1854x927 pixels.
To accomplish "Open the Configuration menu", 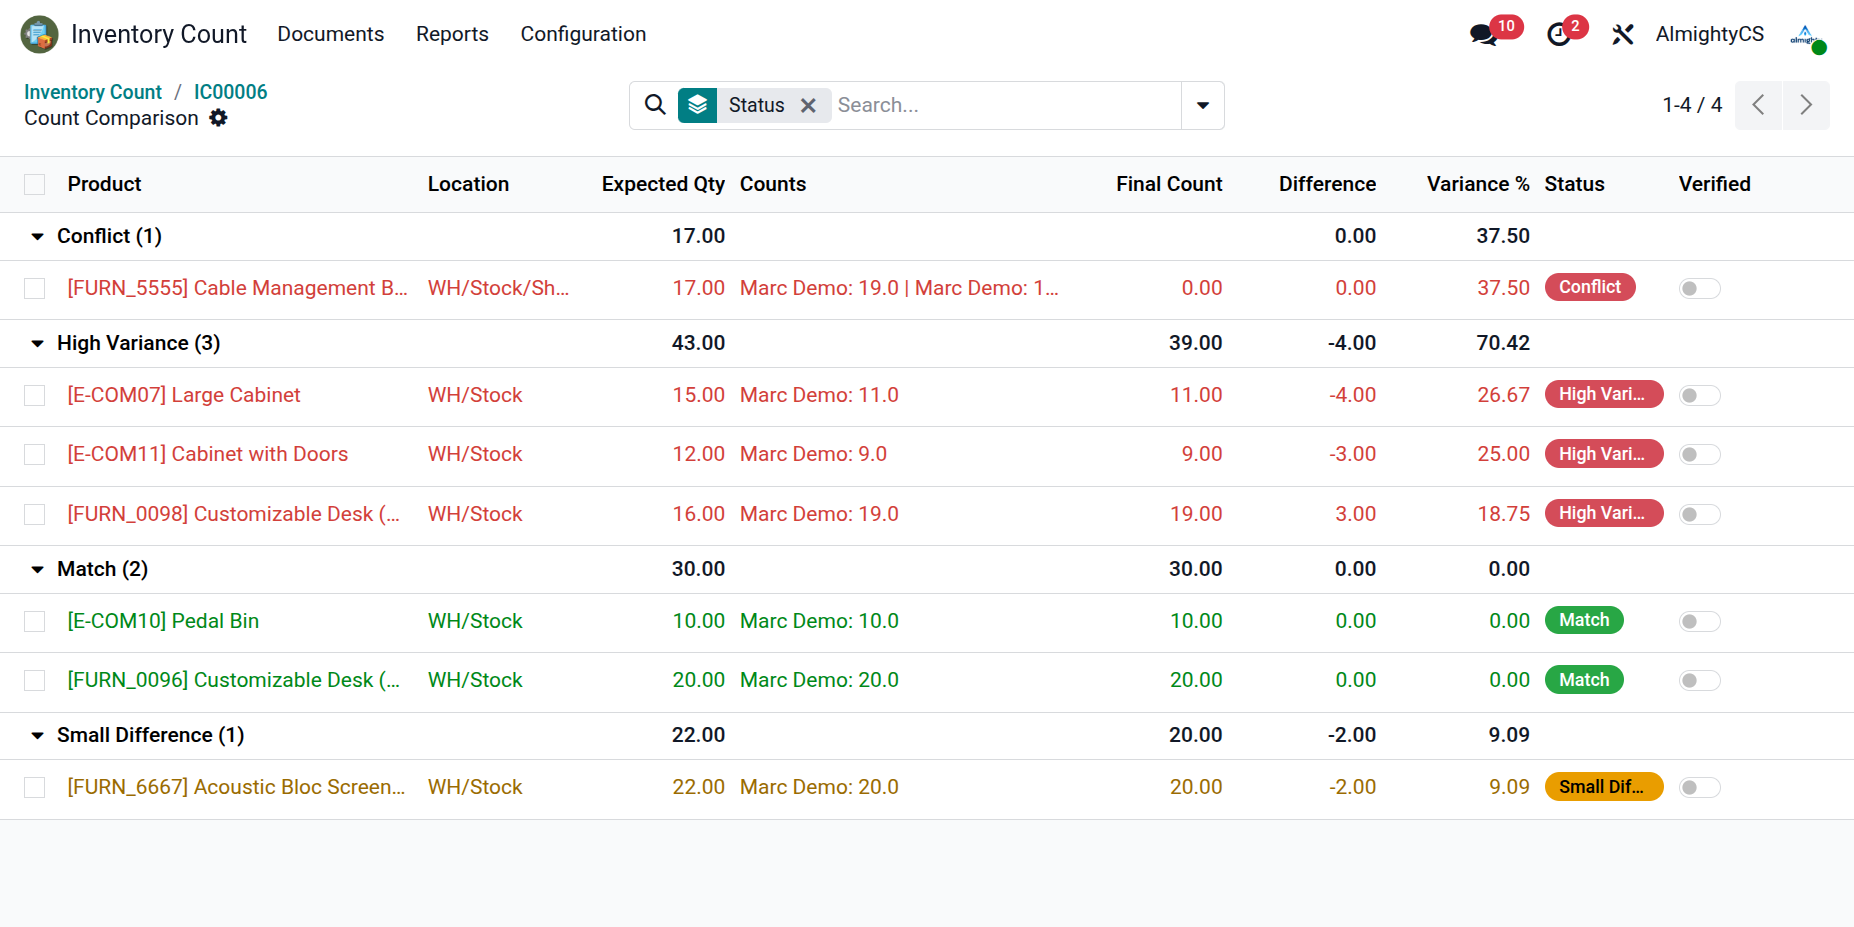I will 583,34.
